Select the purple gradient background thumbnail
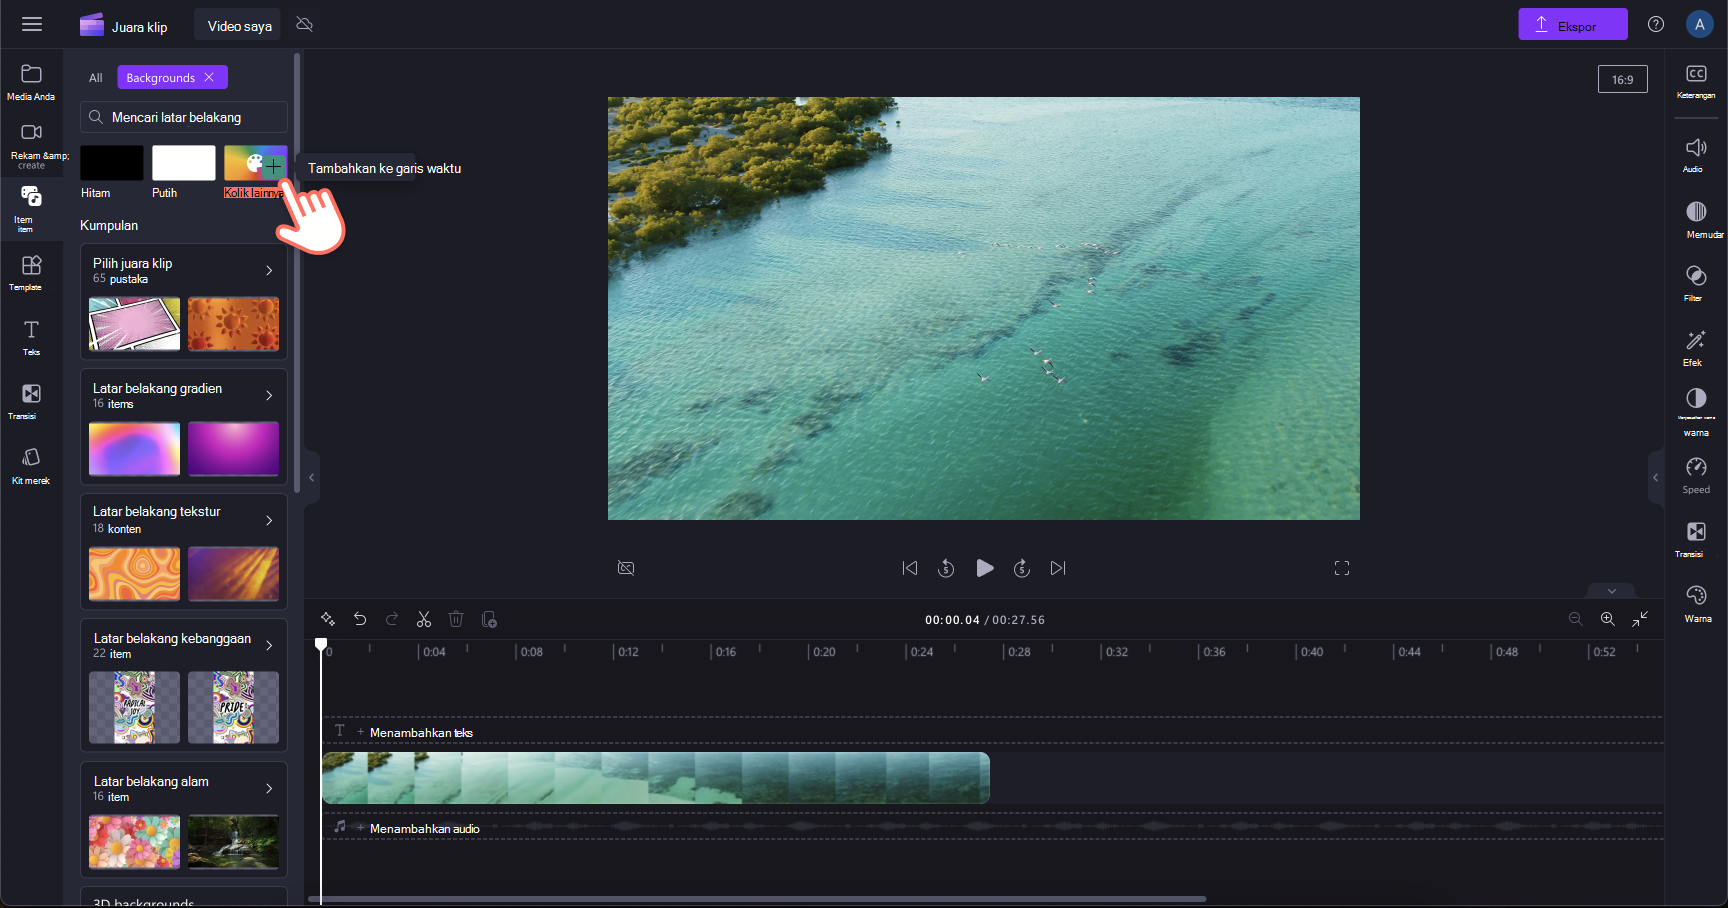This screenshot has height=908, width=1728. tap(233, 448)
